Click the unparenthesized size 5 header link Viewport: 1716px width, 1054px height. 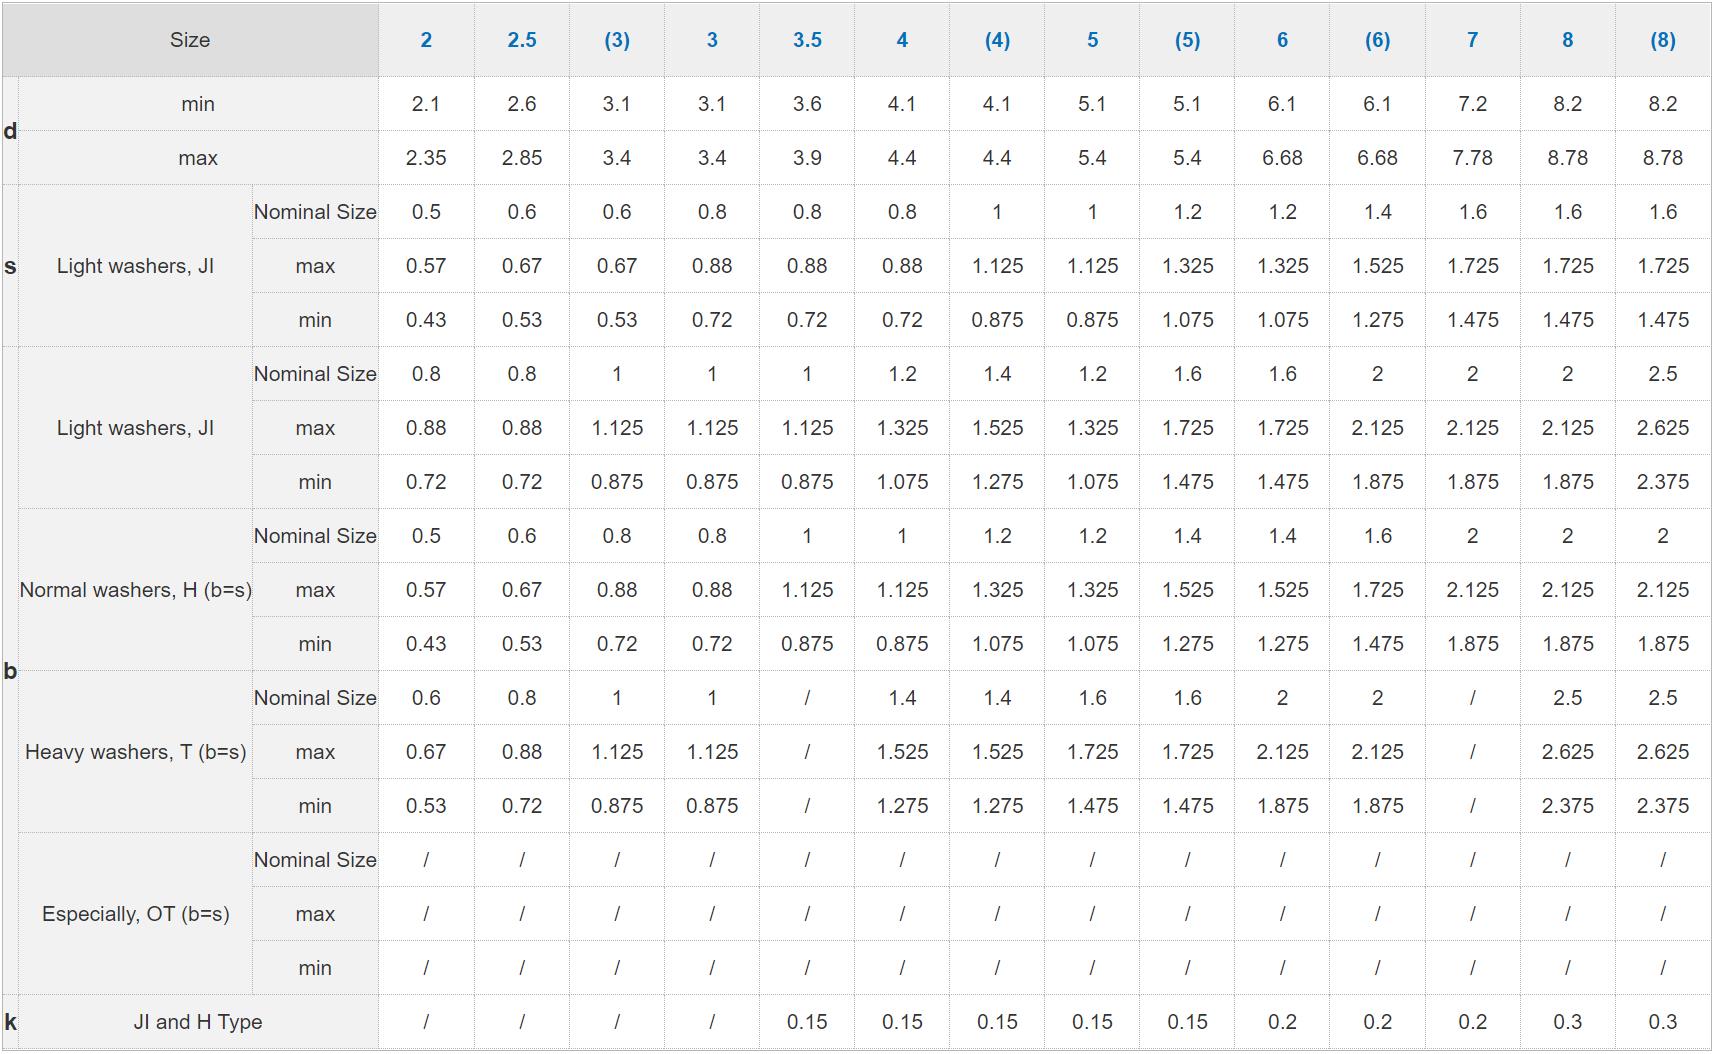tap(1092, 40)
